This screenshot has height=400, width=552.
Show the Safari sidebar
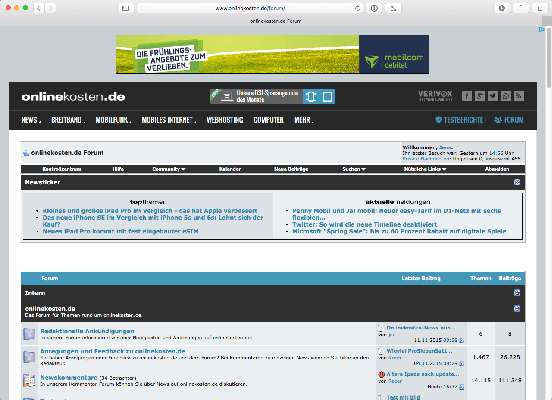point(125,8)
